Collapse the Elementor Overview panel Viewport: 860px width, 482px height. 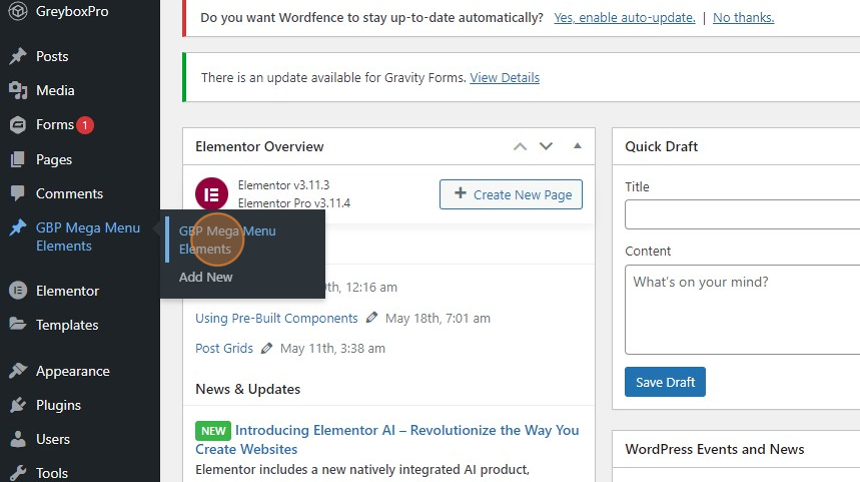tap(577, 146)
